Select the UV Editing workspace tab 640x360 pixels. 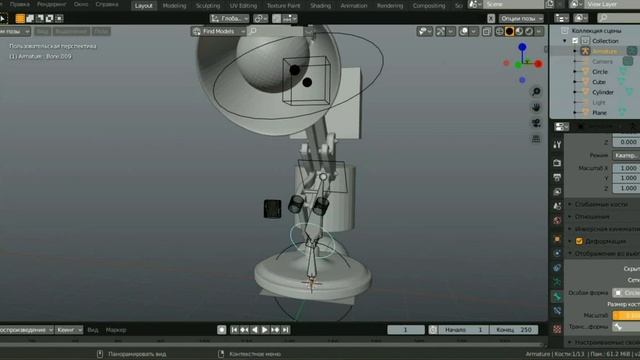click(x=243, y=6)
